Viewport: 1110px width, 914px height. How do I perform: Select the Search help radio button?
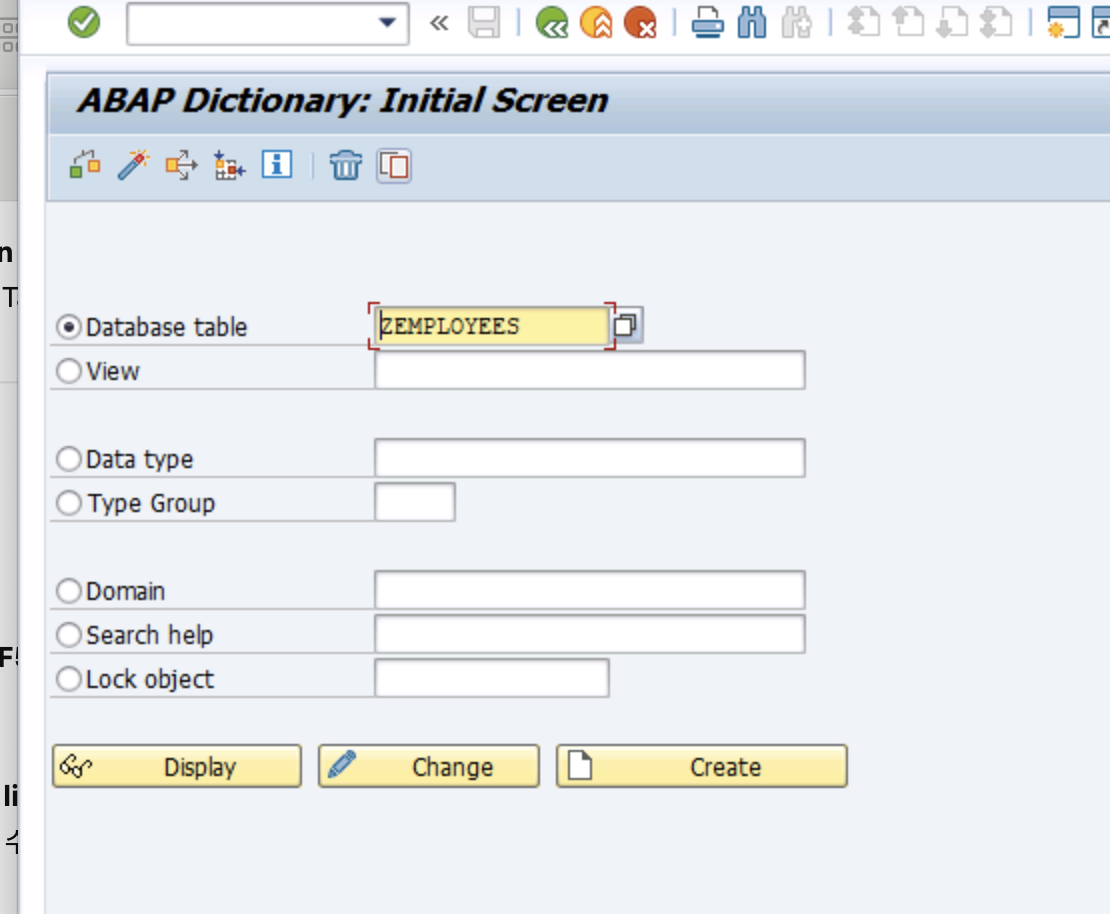coord(69,634)
